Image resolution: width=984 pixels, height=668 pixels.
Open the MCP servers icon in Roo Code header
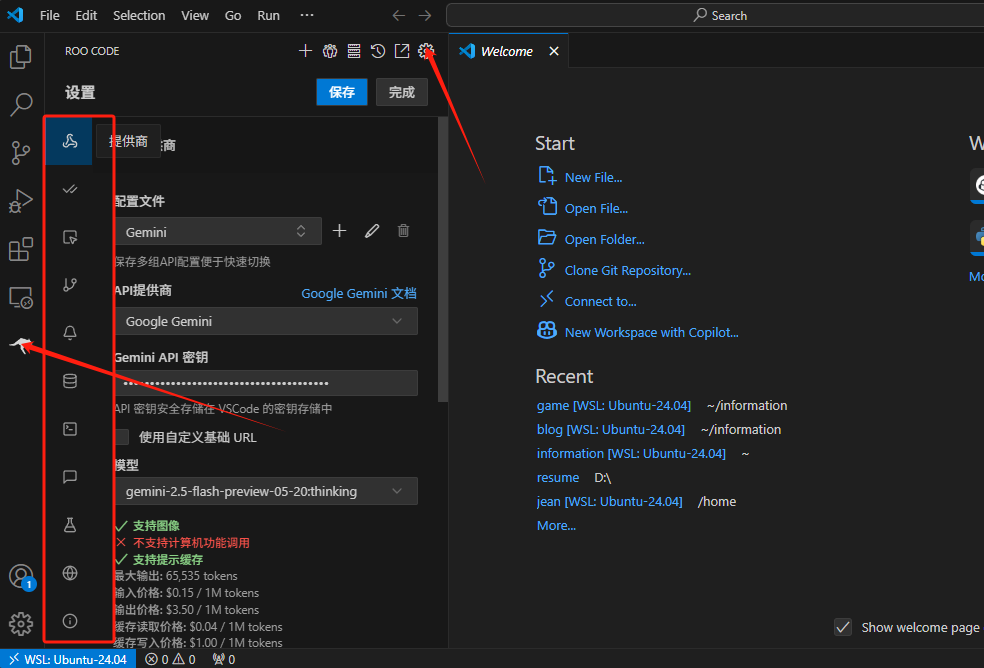[x=354, y=51]
